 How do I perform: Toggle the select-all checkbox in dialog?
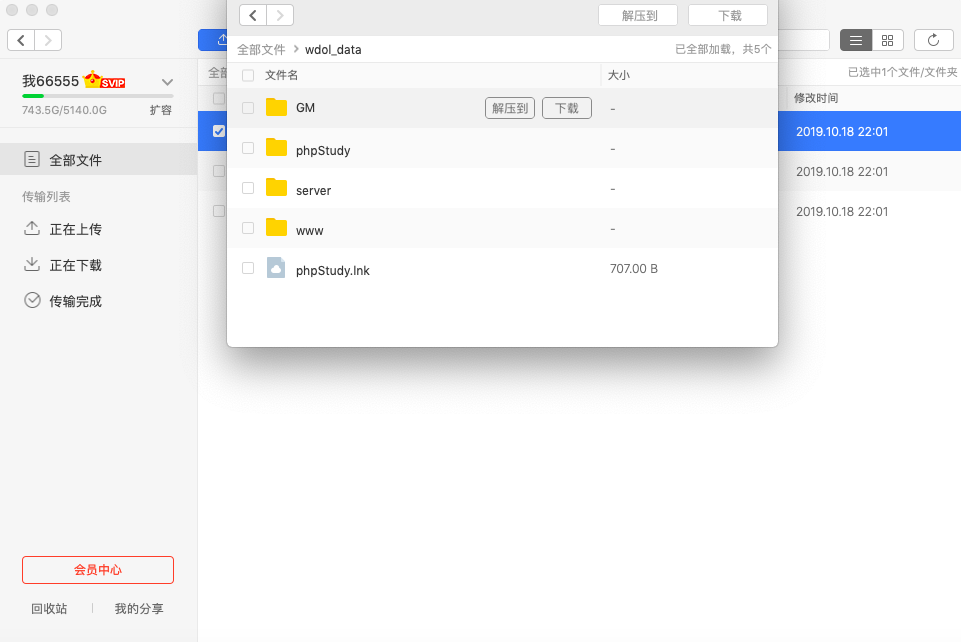(248, 75)
